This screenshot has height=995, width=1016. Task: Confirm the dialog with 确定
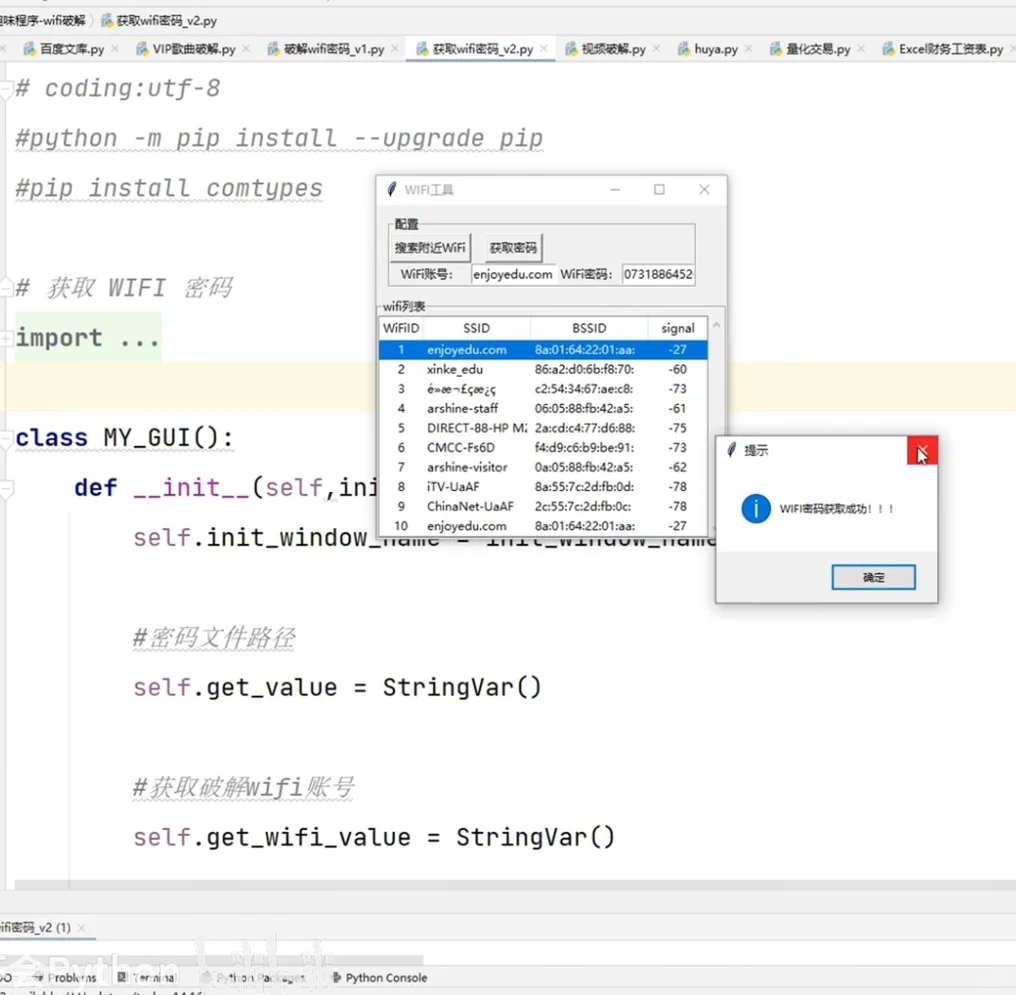click(873, 577)
